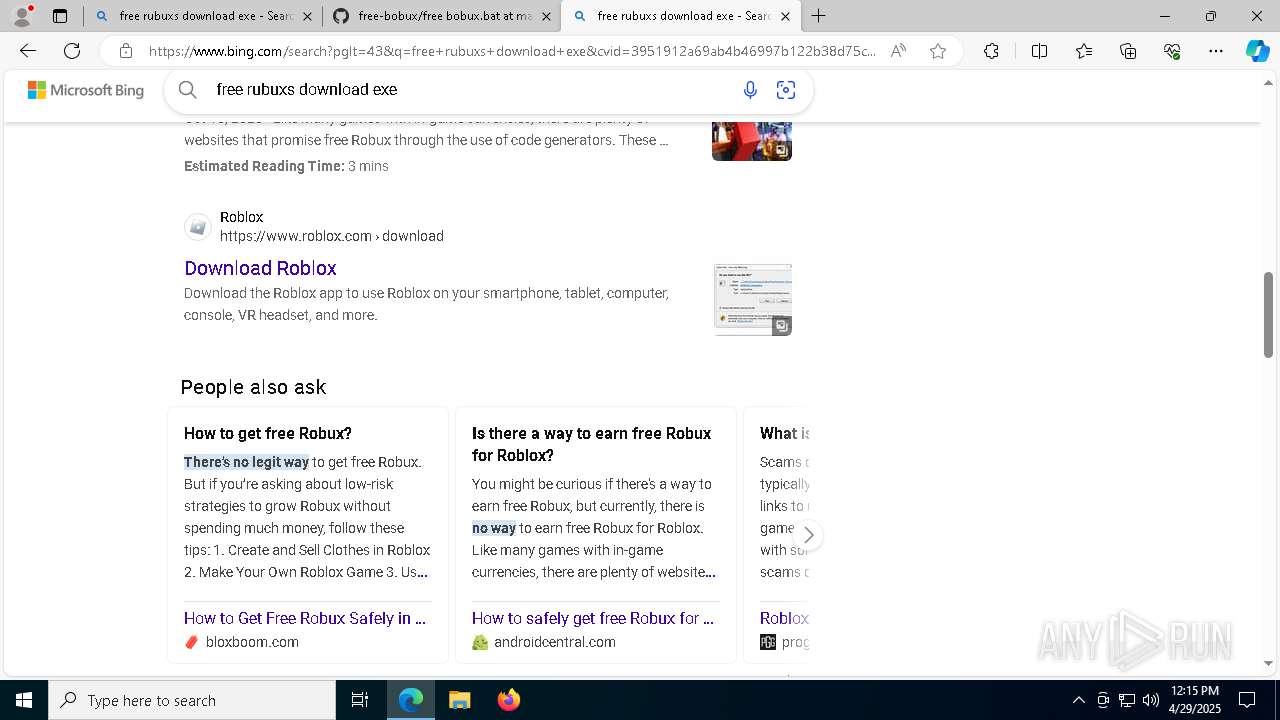The image size is (1280, 720).
Task: Go back to previous page
Action: click(x=28, y=51)
